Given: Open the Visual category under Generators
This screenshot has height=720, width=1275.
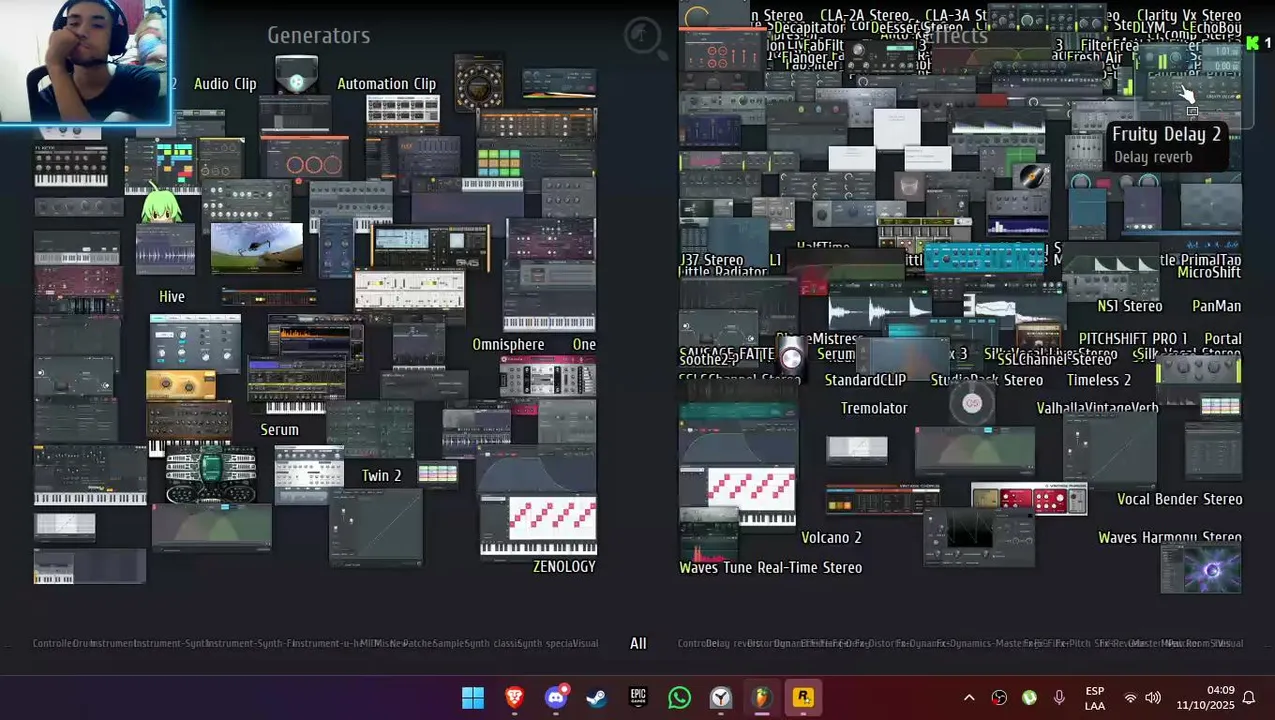Looking at the screenshot, I should point(586,643).
